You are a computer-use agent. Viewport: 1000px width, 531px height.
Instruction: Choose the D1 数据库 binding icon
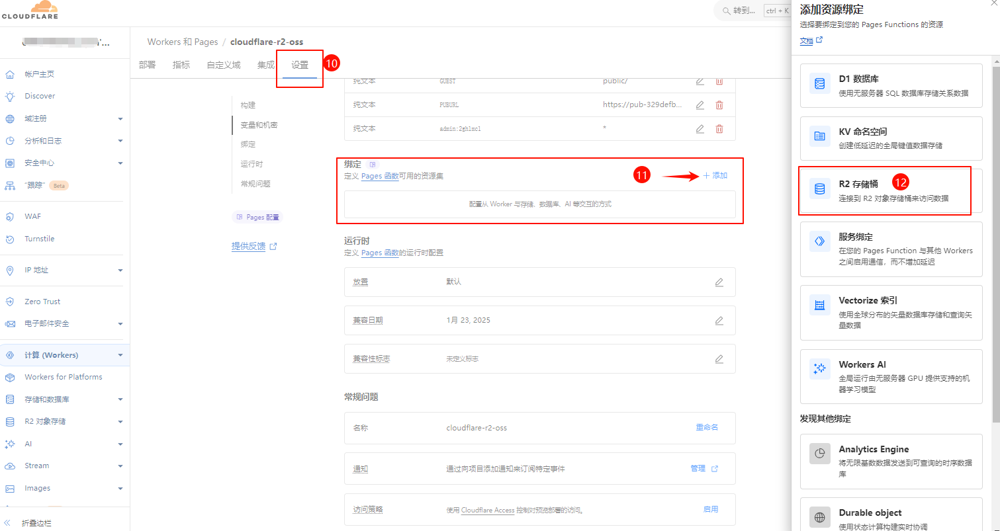pos(820,84)
